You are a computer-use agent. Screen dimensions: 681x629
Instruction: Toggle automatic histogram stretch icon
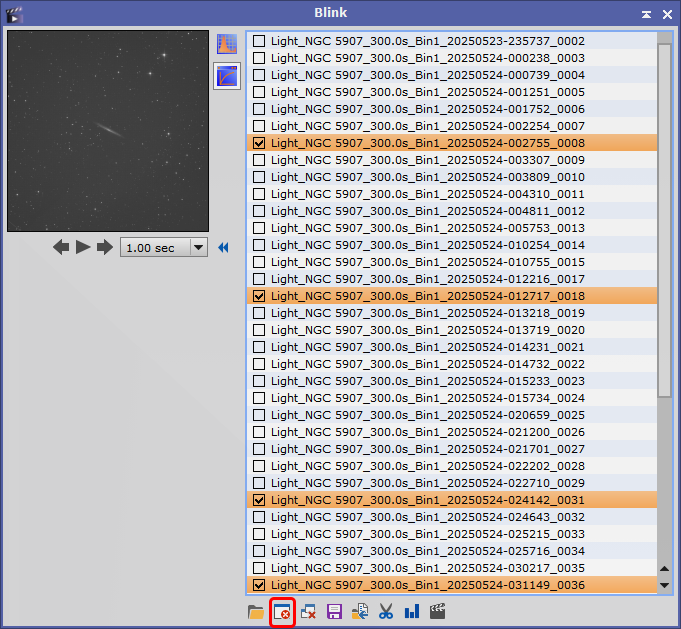click(x=227, y=43)
